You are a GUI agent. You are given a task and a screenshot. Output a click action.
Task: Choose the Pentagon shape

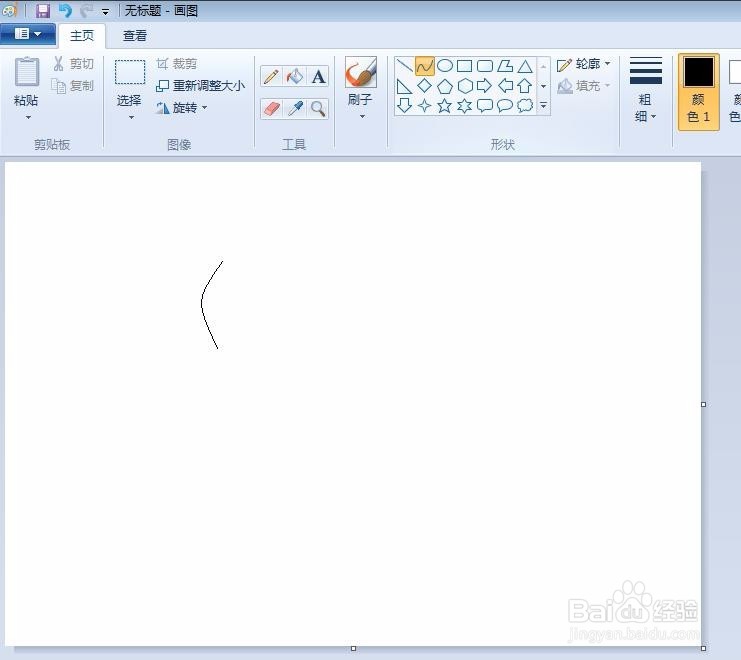pyautogui.click(x=445, y=86)
